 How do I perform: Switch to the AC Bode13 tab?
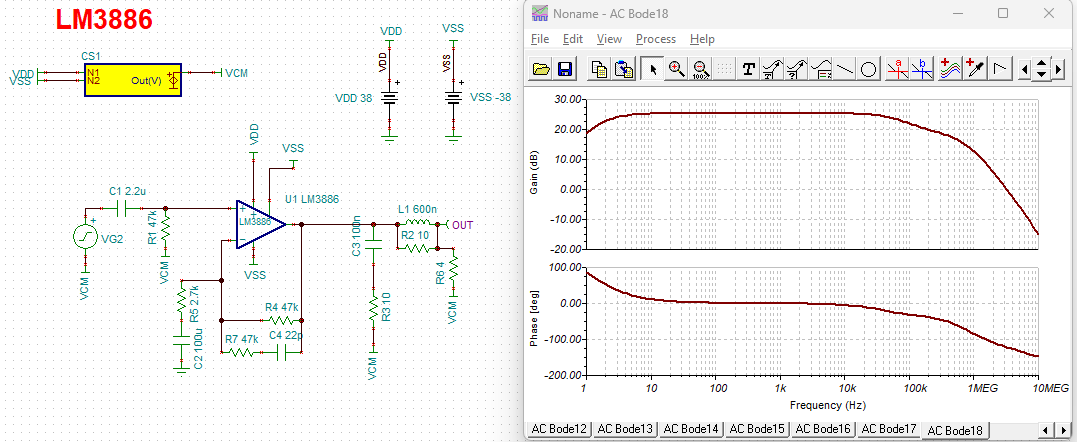pos(624,429)
